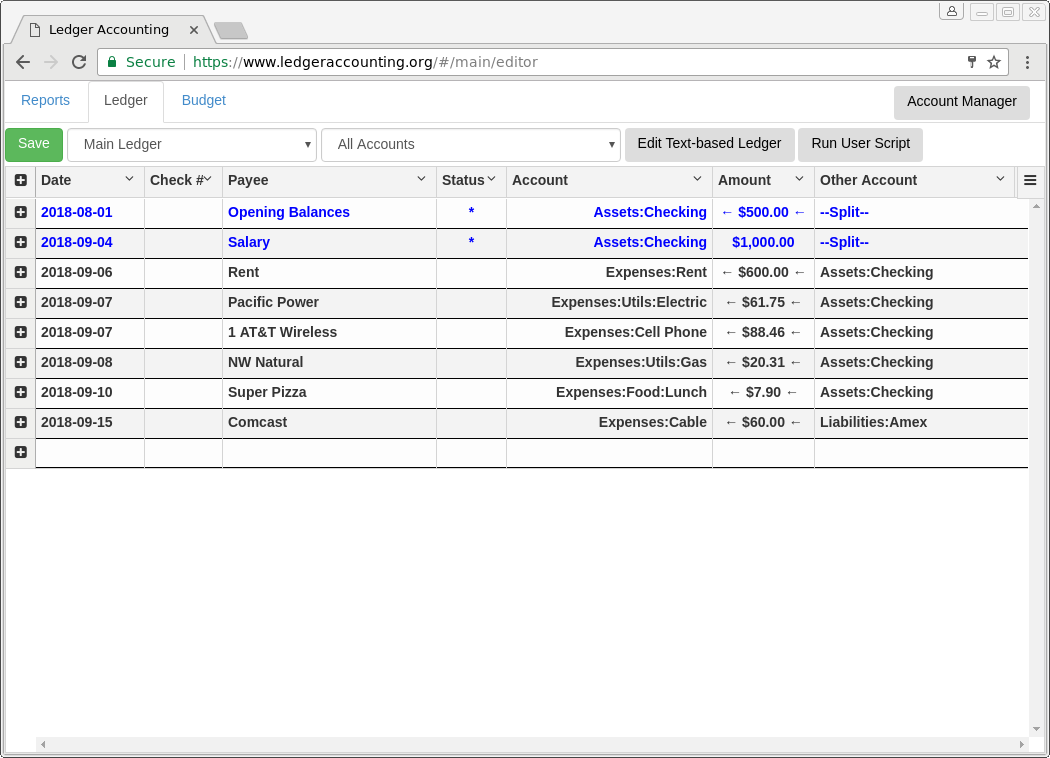Image resolution: width=1050 pixels, height=758 pixels.
Task: Click the key icon in address bar
Action: point(971,62)
